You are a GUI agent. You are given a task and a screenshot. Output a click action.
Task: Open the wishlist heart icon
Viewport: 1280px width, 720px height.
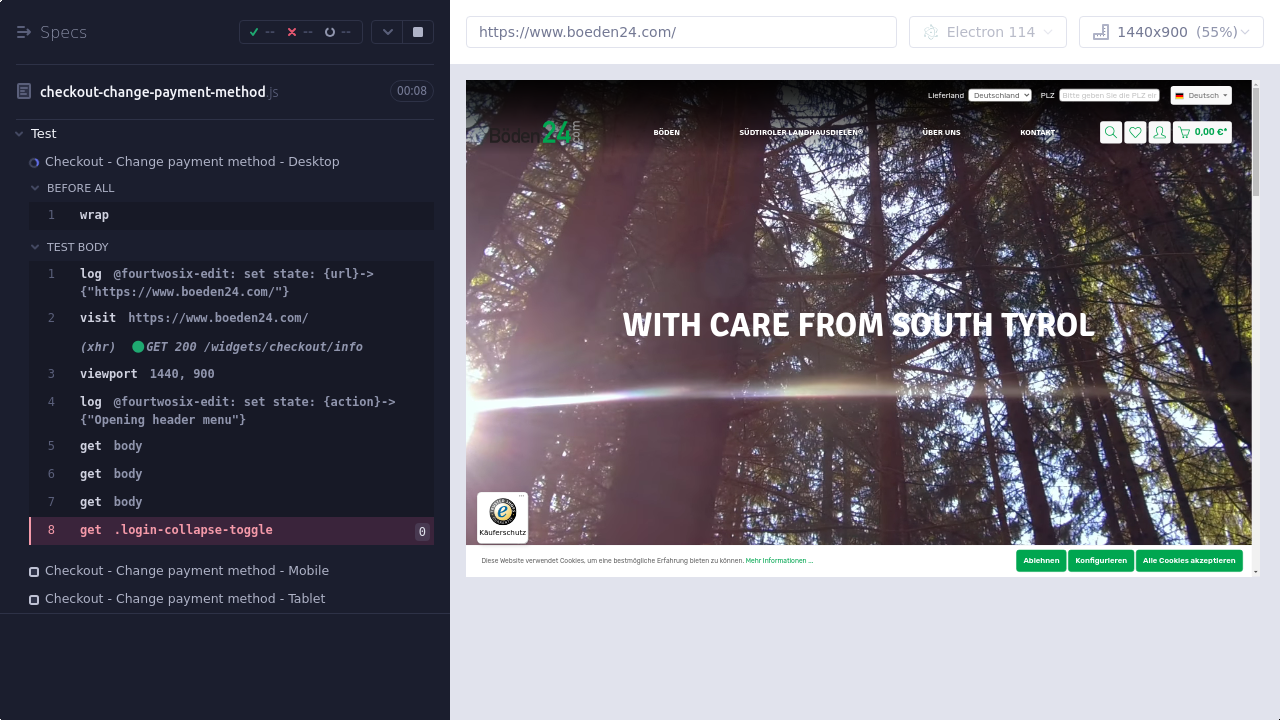point(1135,132)
